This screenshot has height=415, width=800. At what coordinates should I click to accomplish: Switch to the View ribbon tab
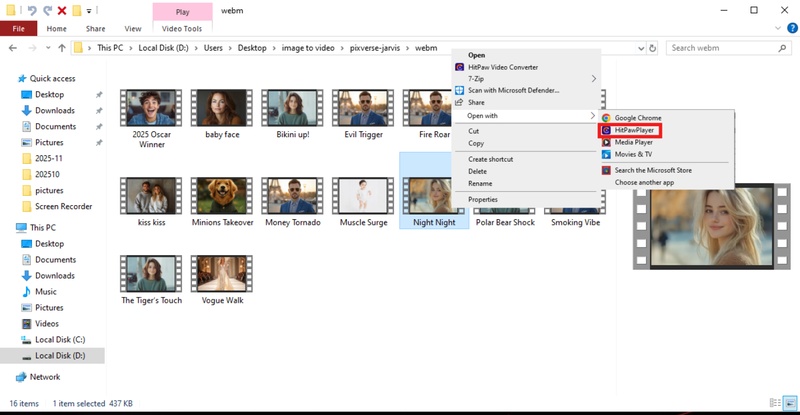132,29
